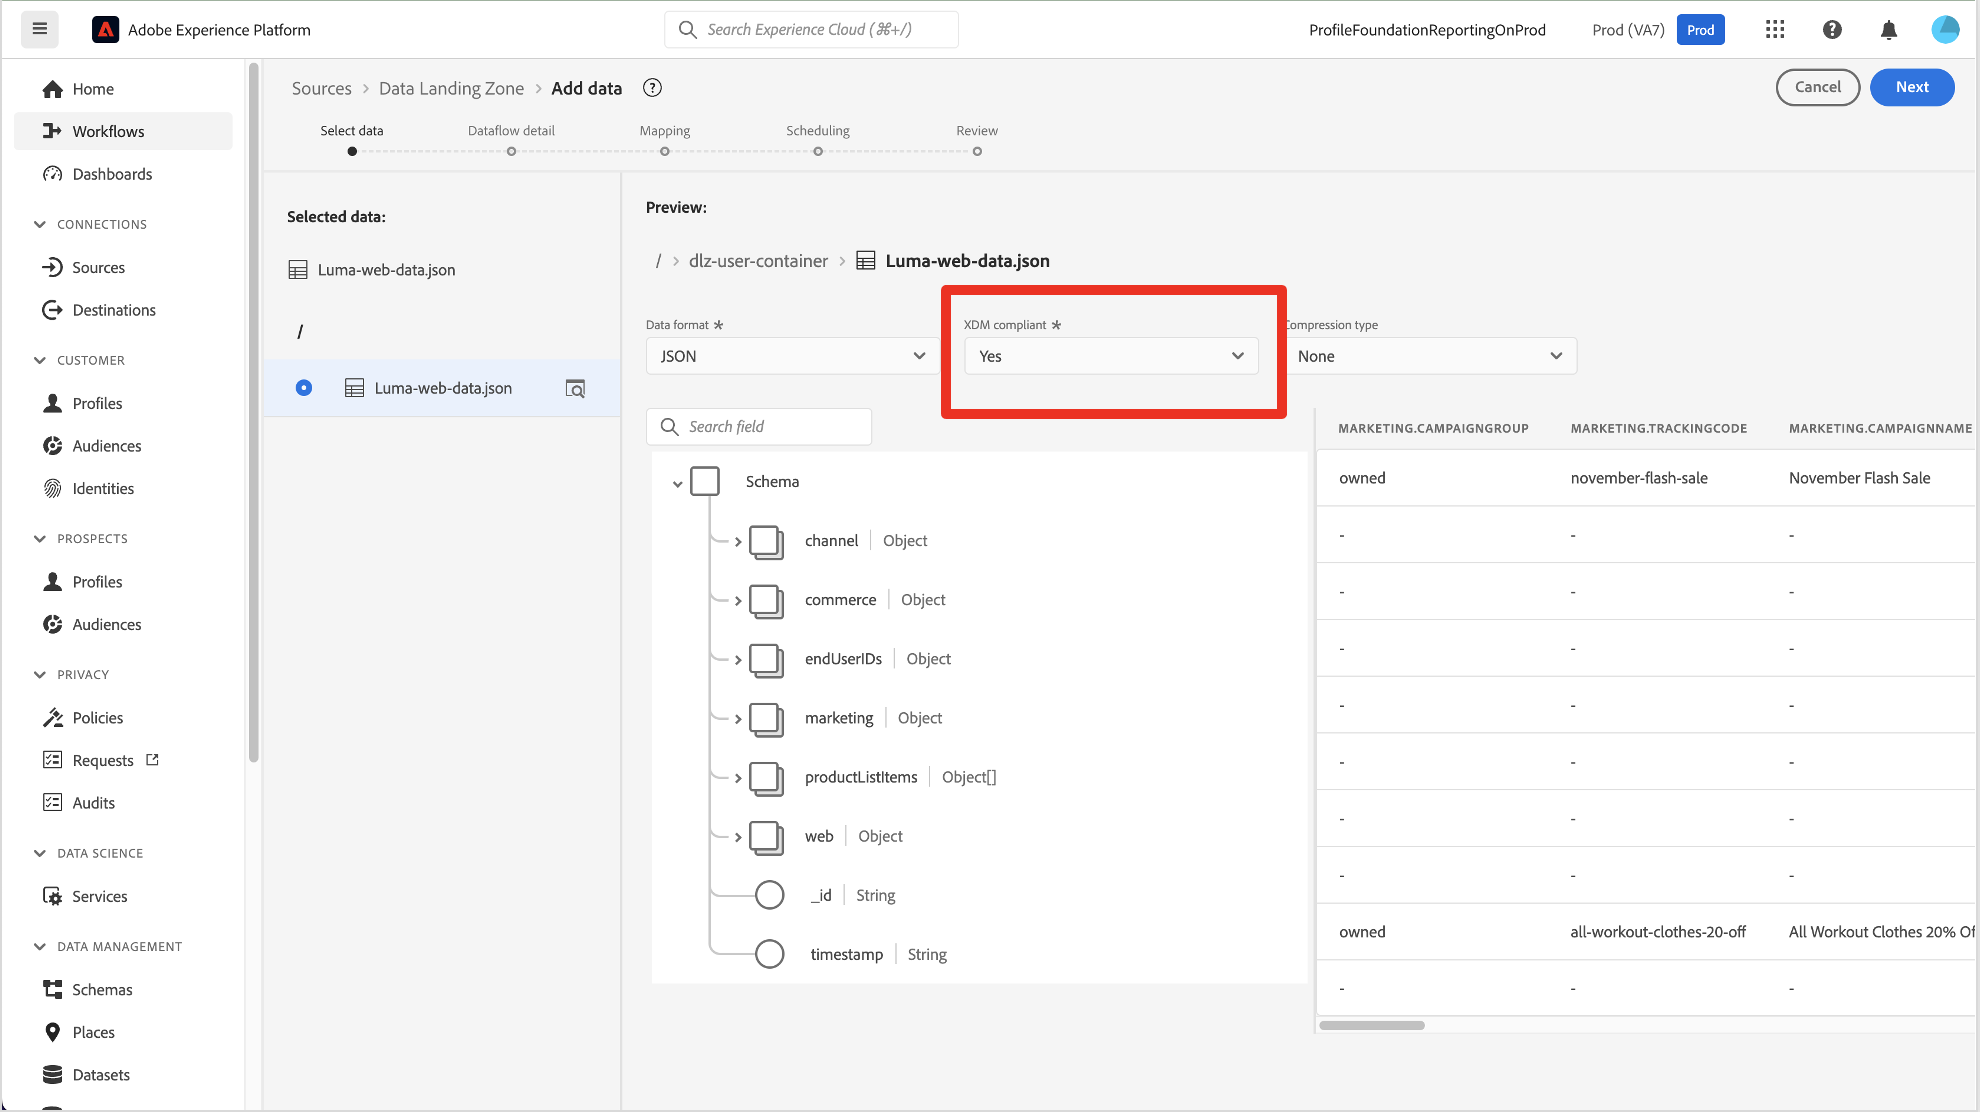Click the Services gear icon
The width and height of the screenshot is (1980, 1112).
pyautogui.click(x=53, y=896)
